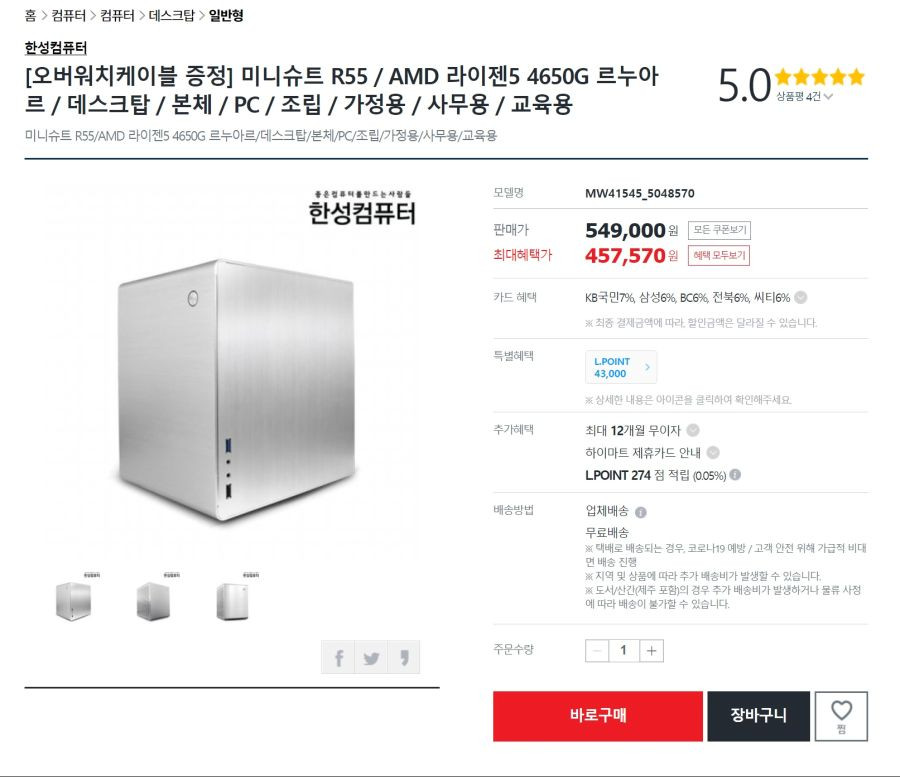Add to wishlist with heart icon
The height and width of the screenshot is (777, 900).
(x=841, y=716)
